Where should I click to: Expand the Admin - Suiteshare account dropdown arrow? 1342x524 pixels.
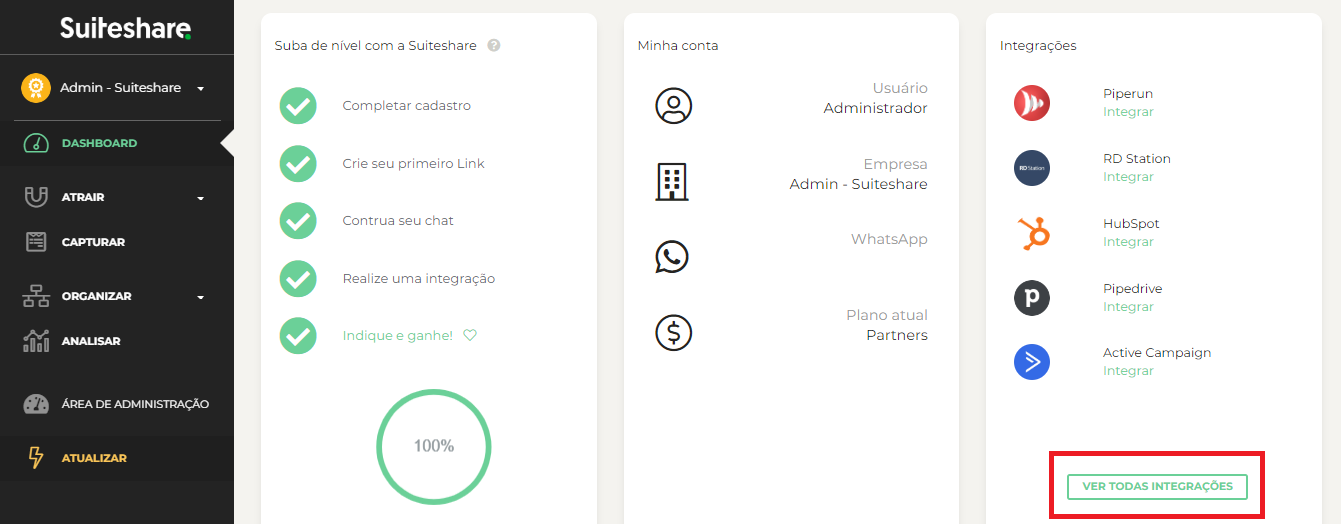[x=201, y=89]
